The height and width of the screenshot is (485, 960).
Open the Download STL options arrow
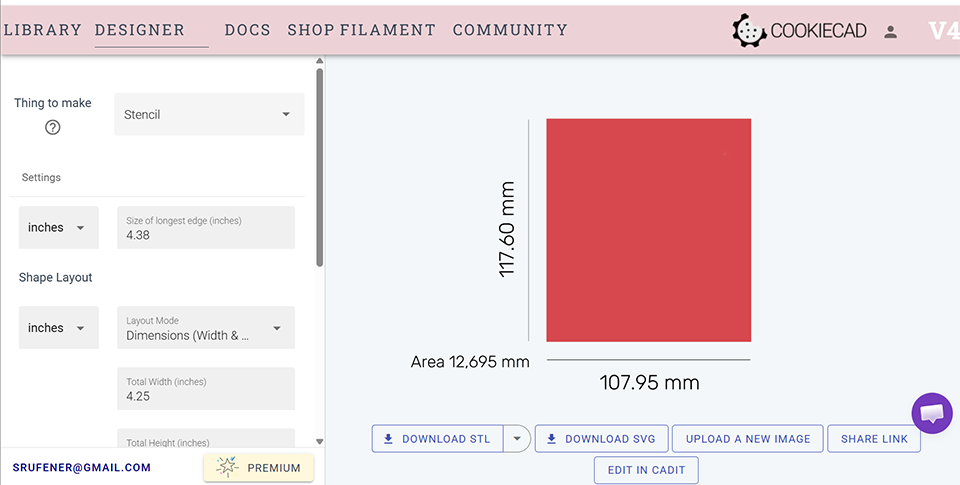pos(517,439)
